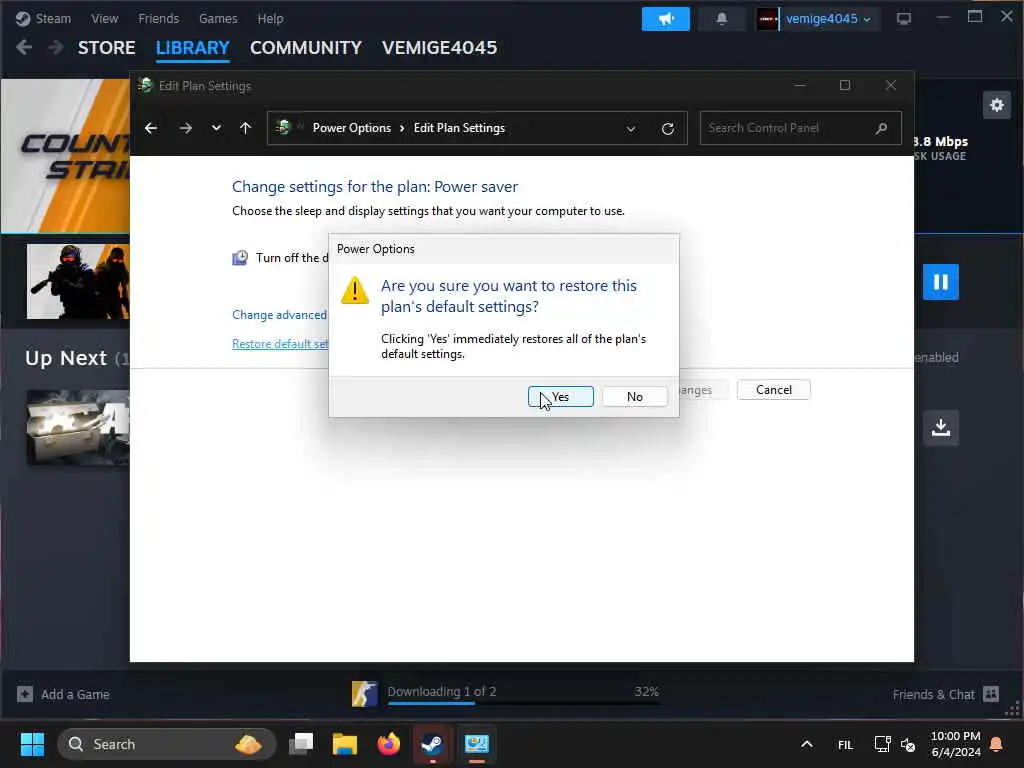Click No in Power Options dialog
The width and height of the screenshot is (1024, 768).
tap(634, 396)
